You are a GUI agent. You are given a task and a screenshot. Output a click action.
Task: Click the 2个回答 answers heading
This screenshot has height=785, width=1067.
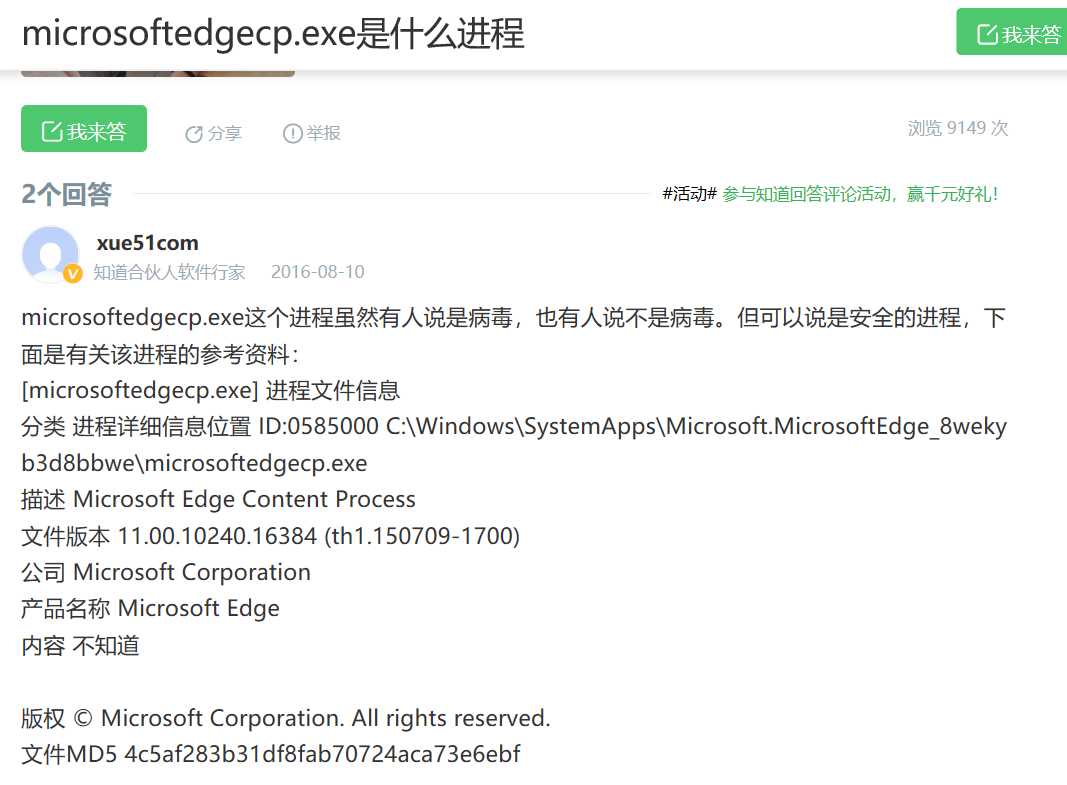pos(67,195)
